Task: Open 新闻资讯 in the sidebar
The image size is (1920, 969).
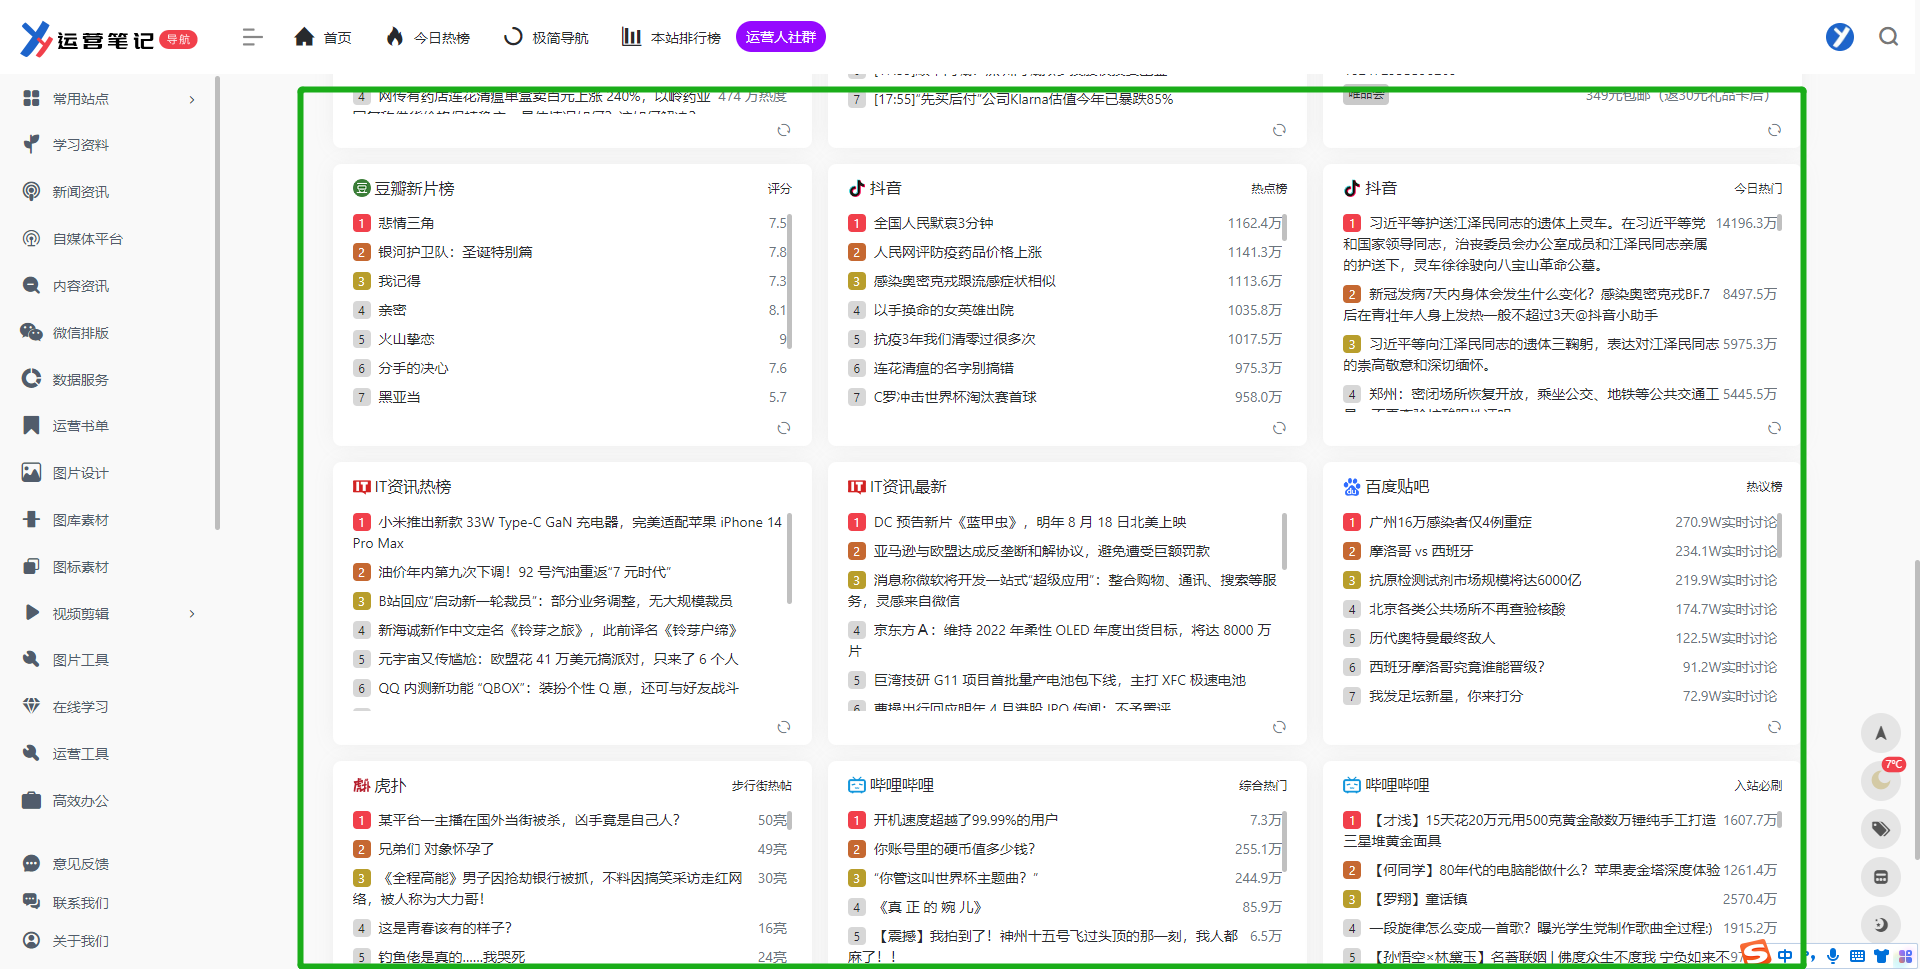Action: (81, 192)
